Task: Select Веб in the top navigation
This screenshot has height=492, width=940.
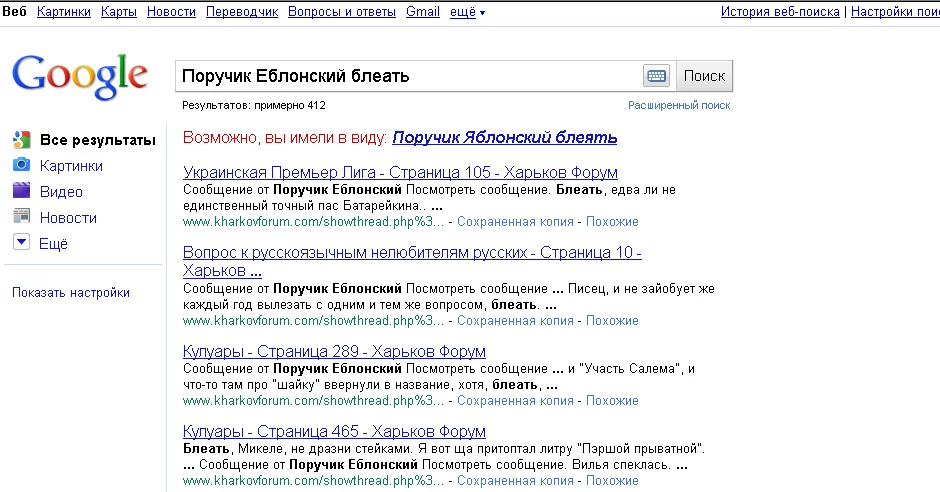Action: (x=14, y=11)
